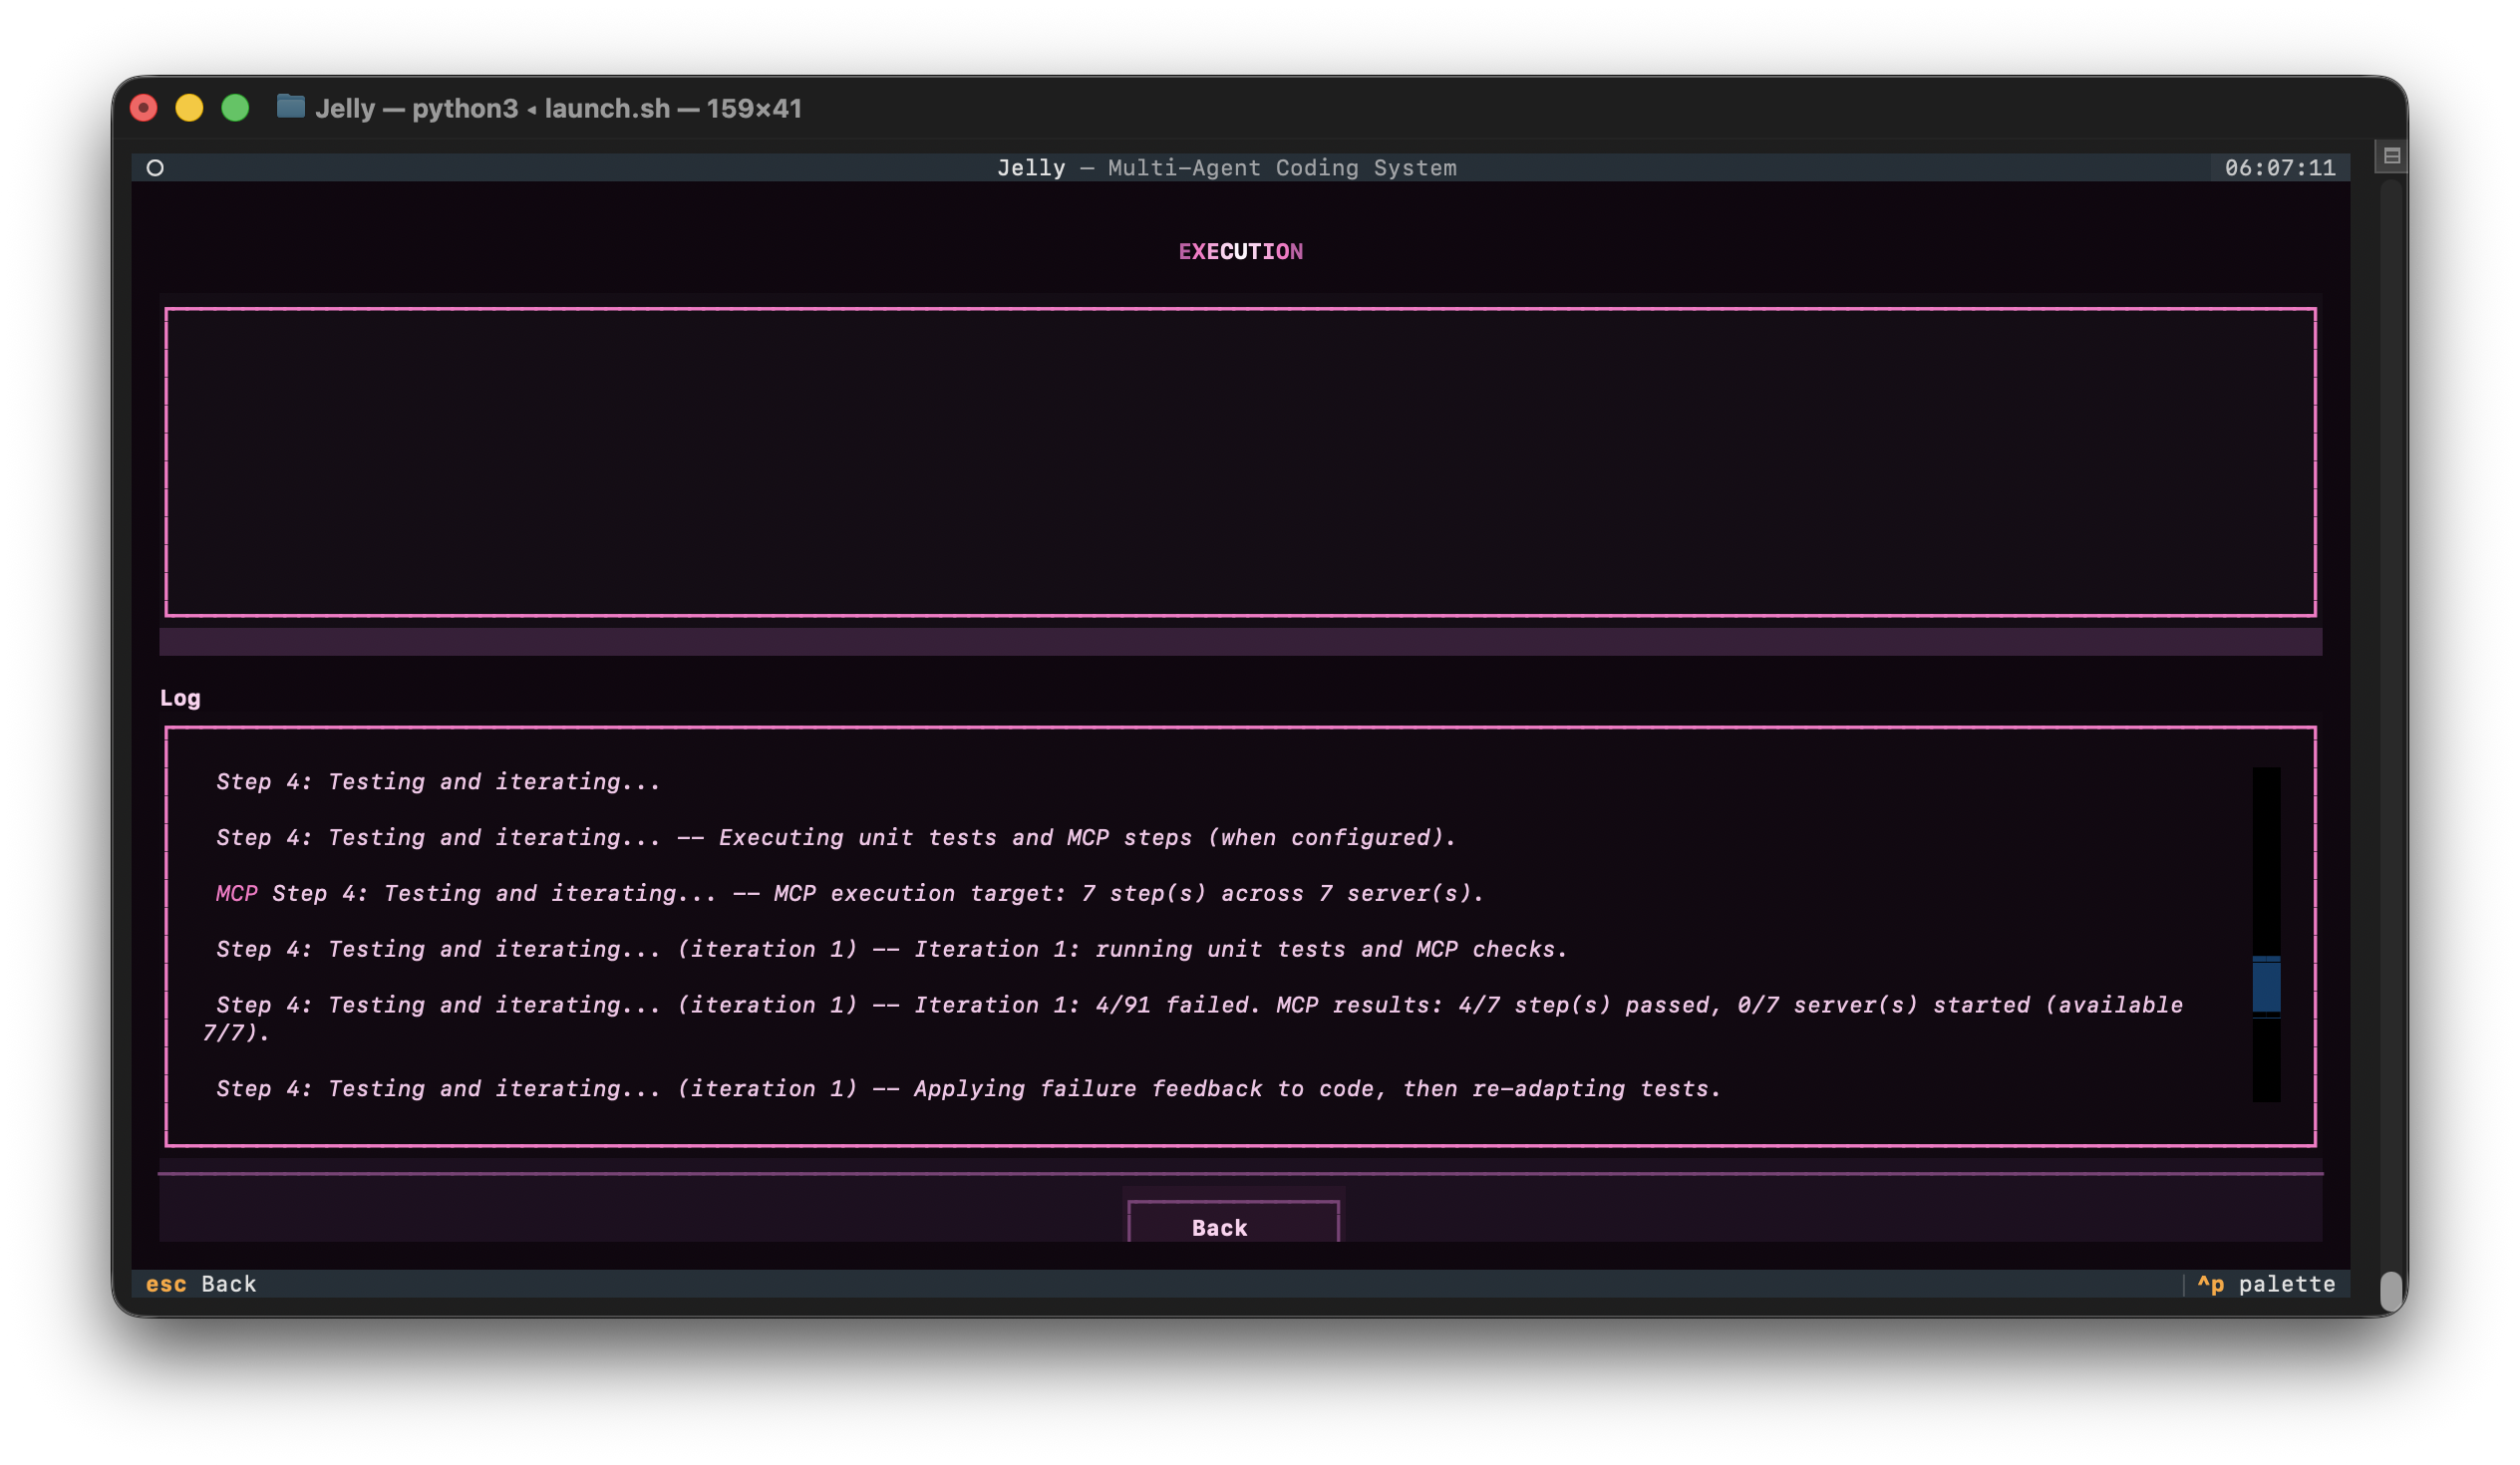Viewport: 2520px width, 1465px height.
Task: Click the esc Back shortcut in footer
Action: pos(201,1284)
